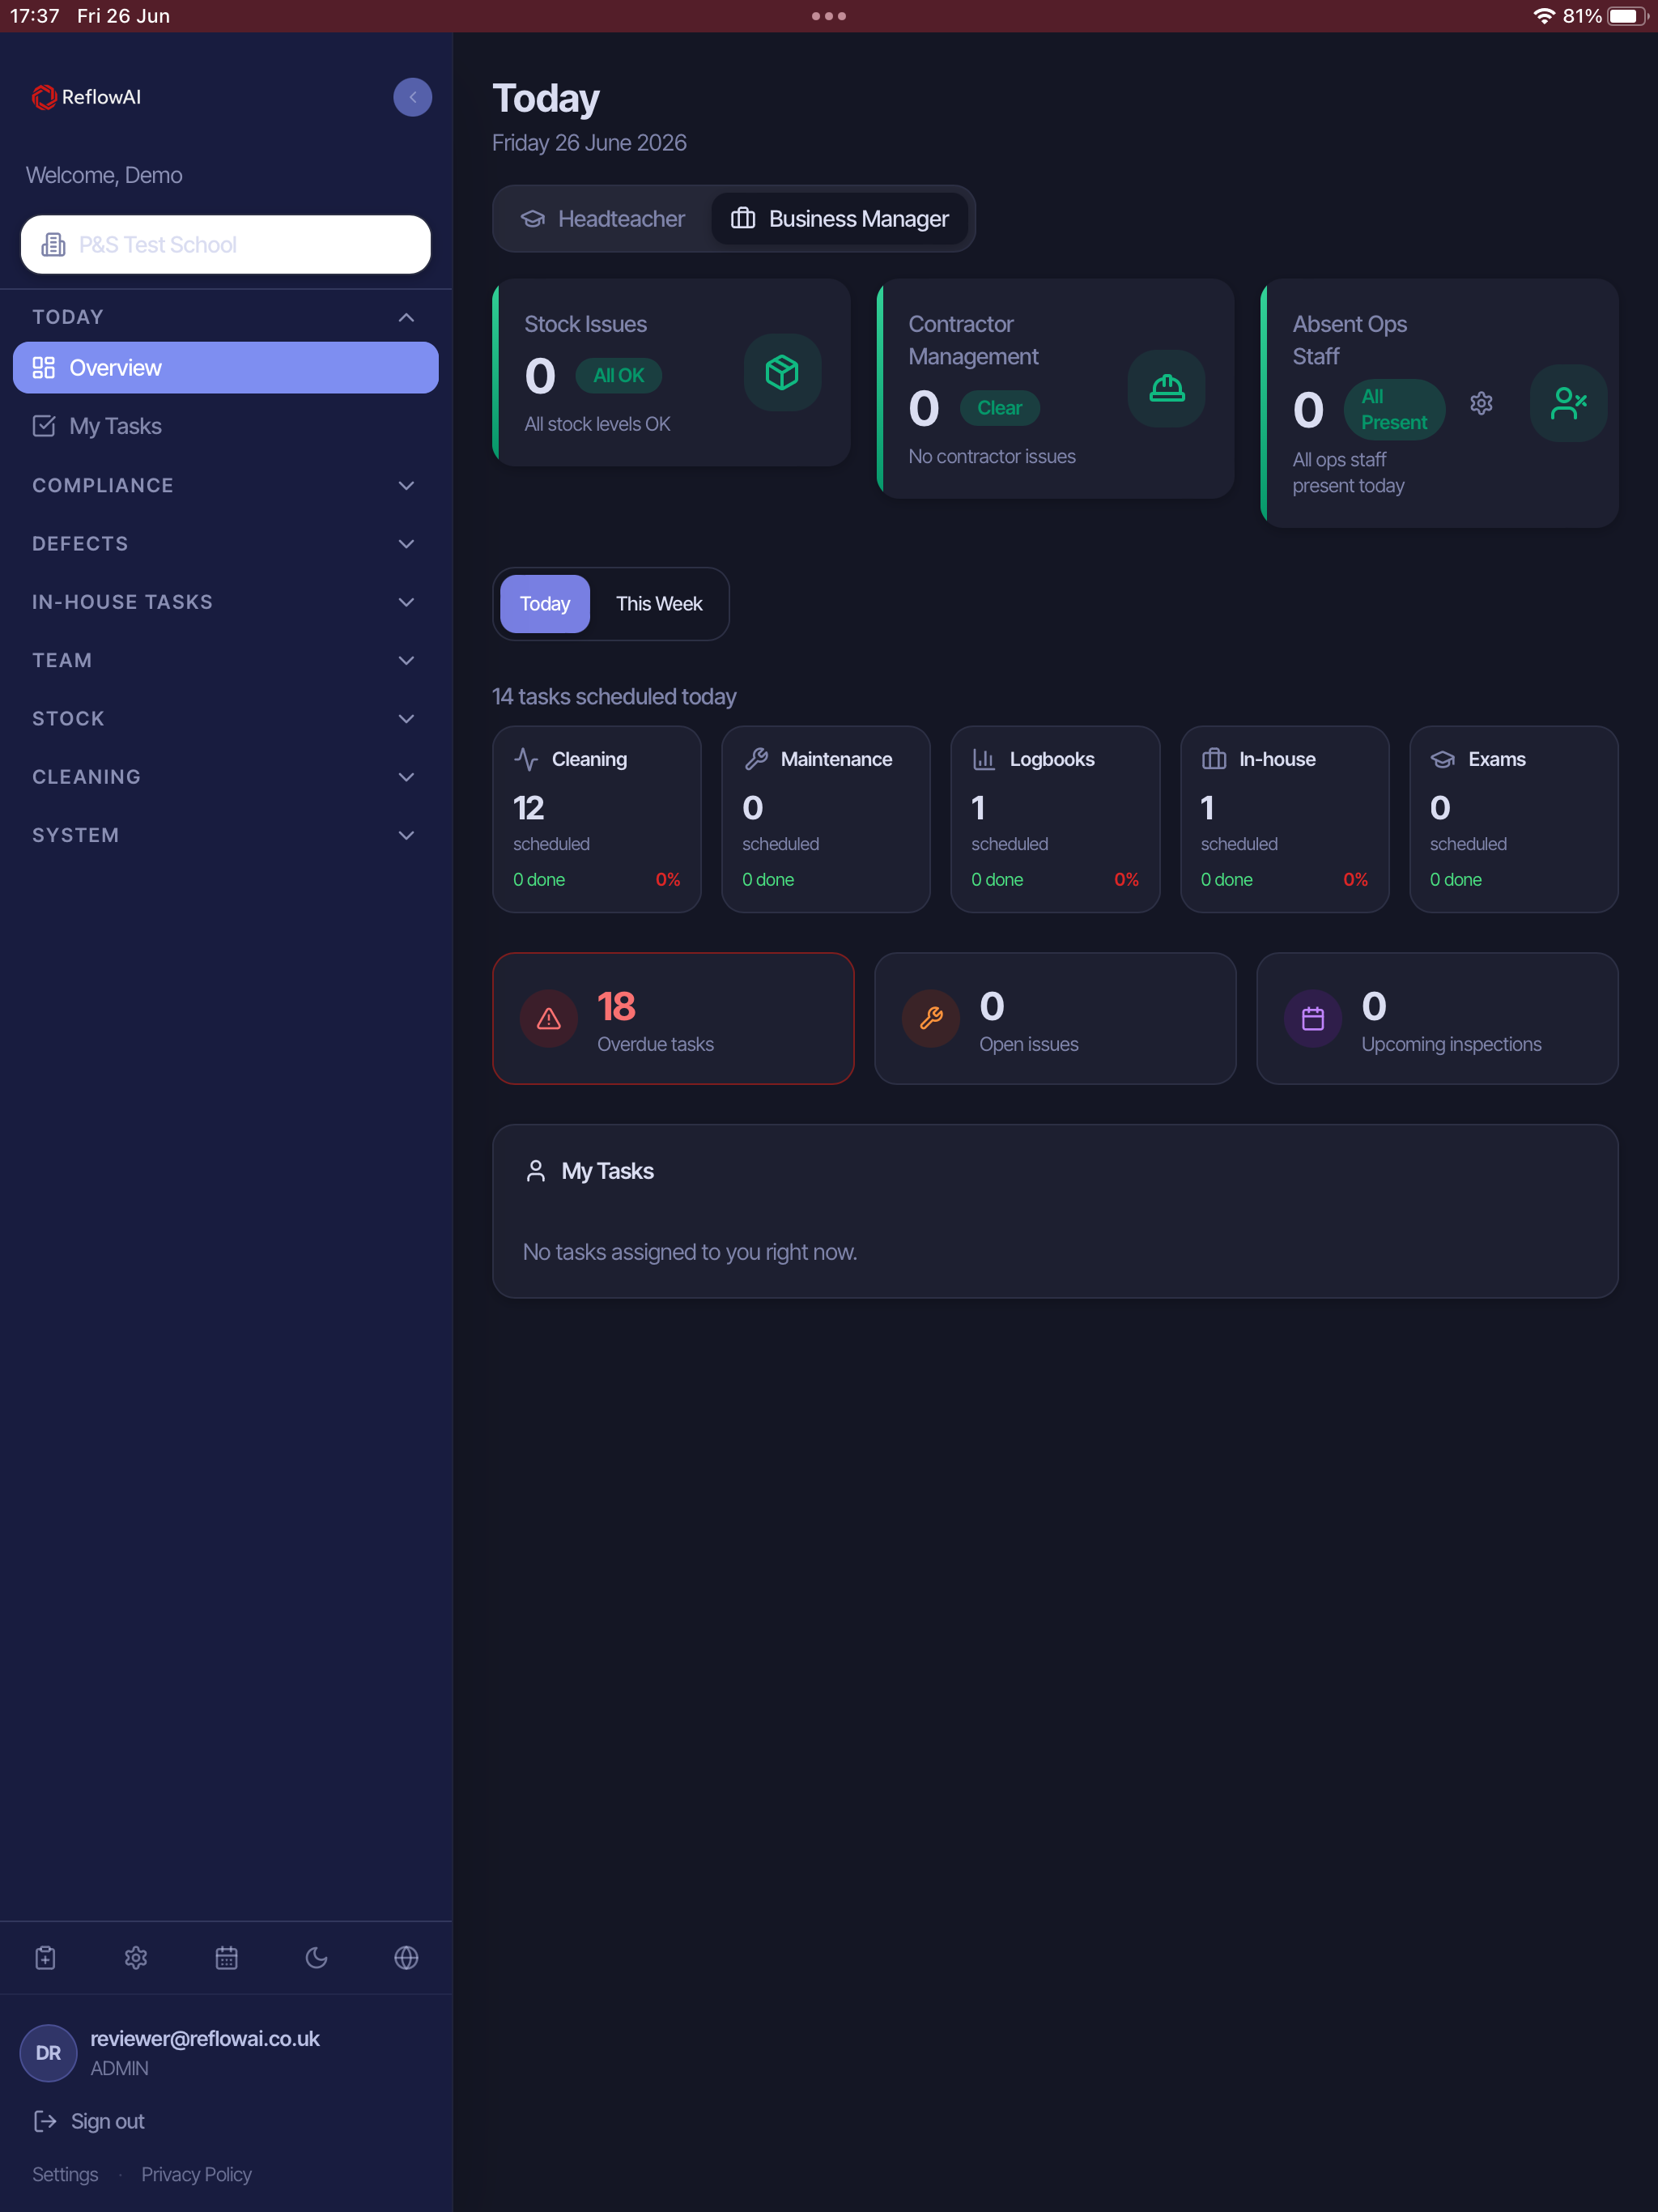Click the Overdue tasks warning icon

click(549, 1018)
